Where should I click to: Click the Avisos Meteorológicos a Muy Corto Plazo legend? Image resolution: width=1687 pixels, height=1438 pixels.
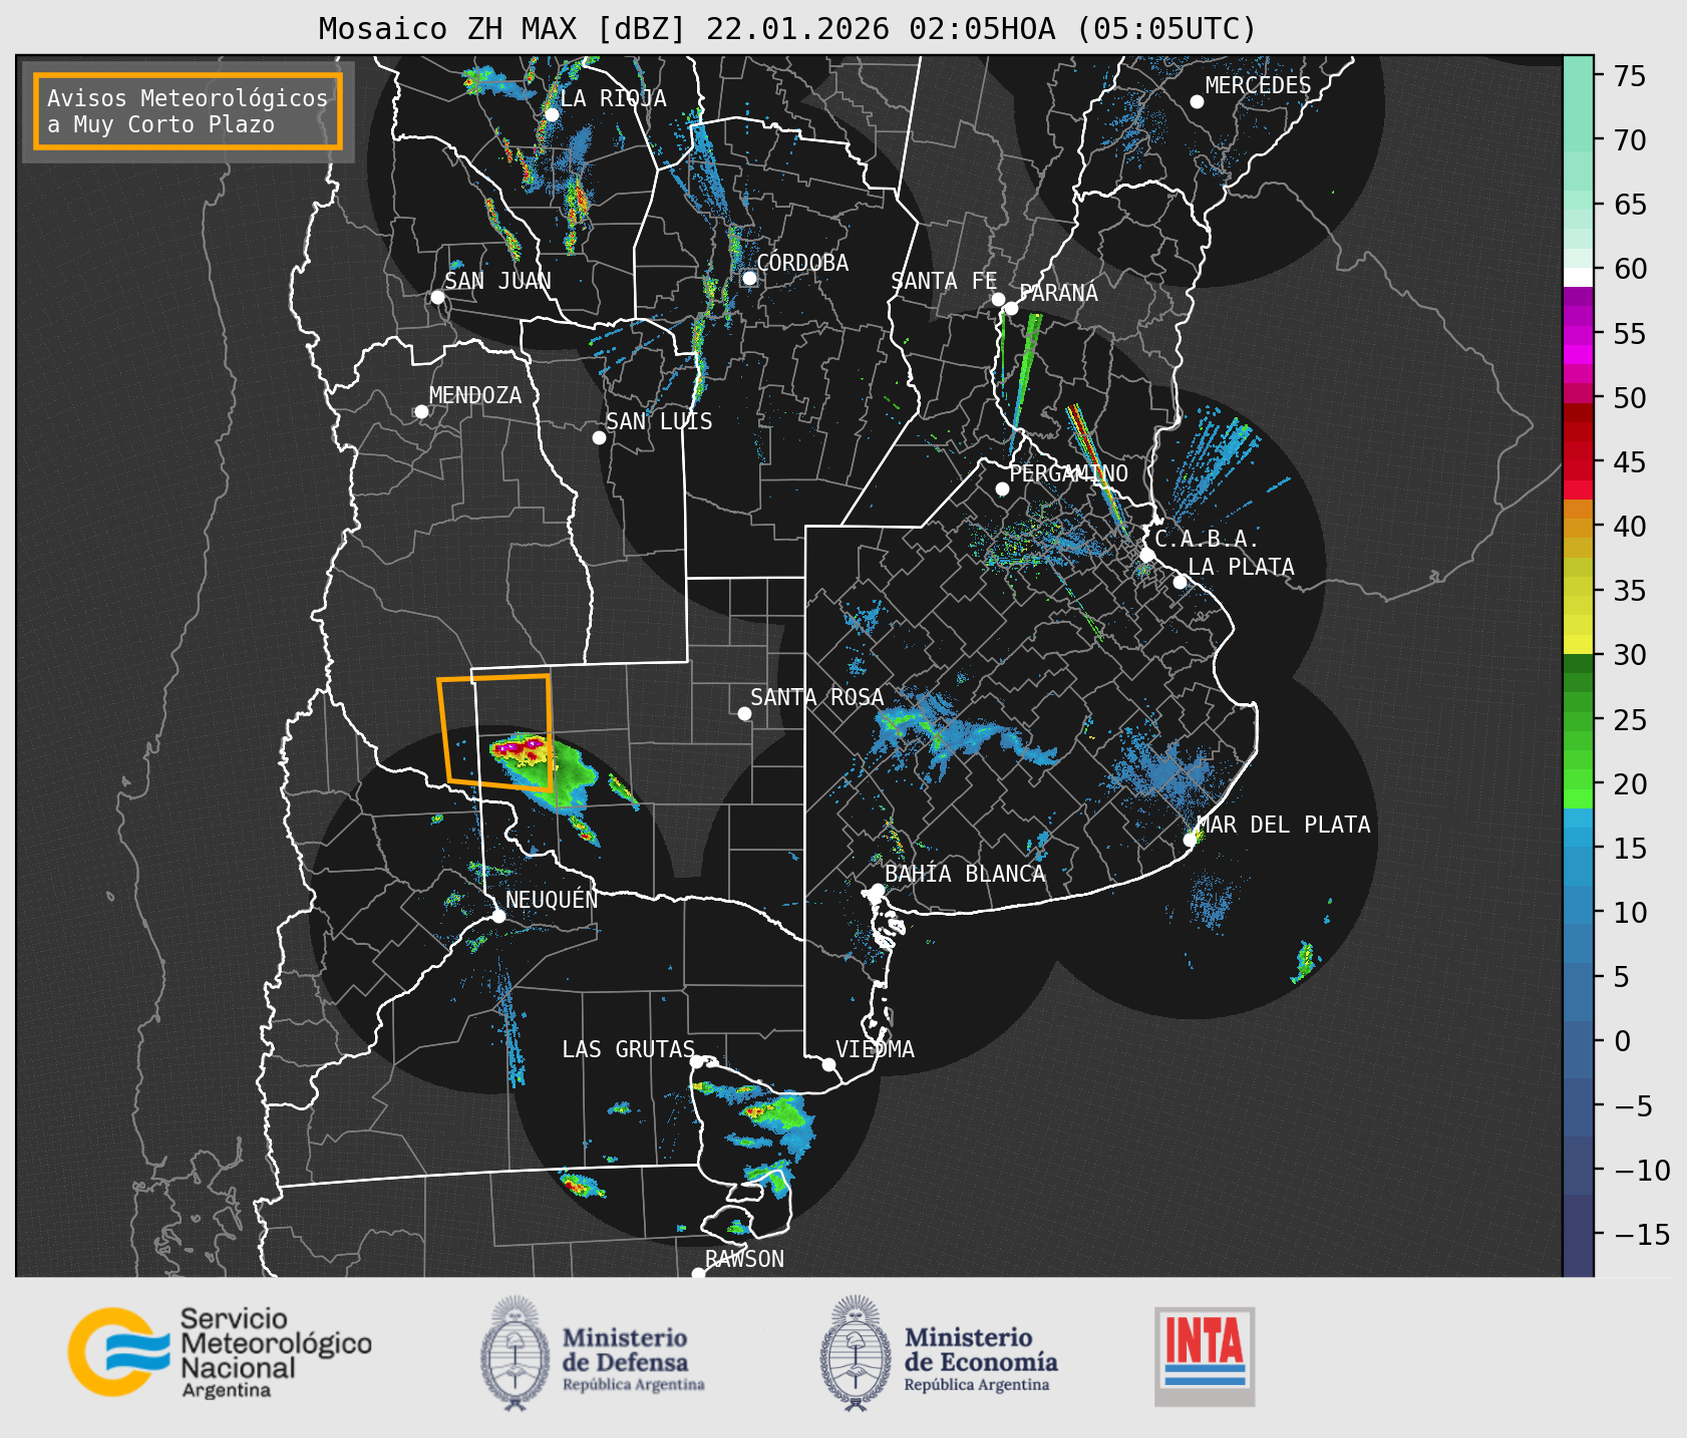tap(188, 111)
